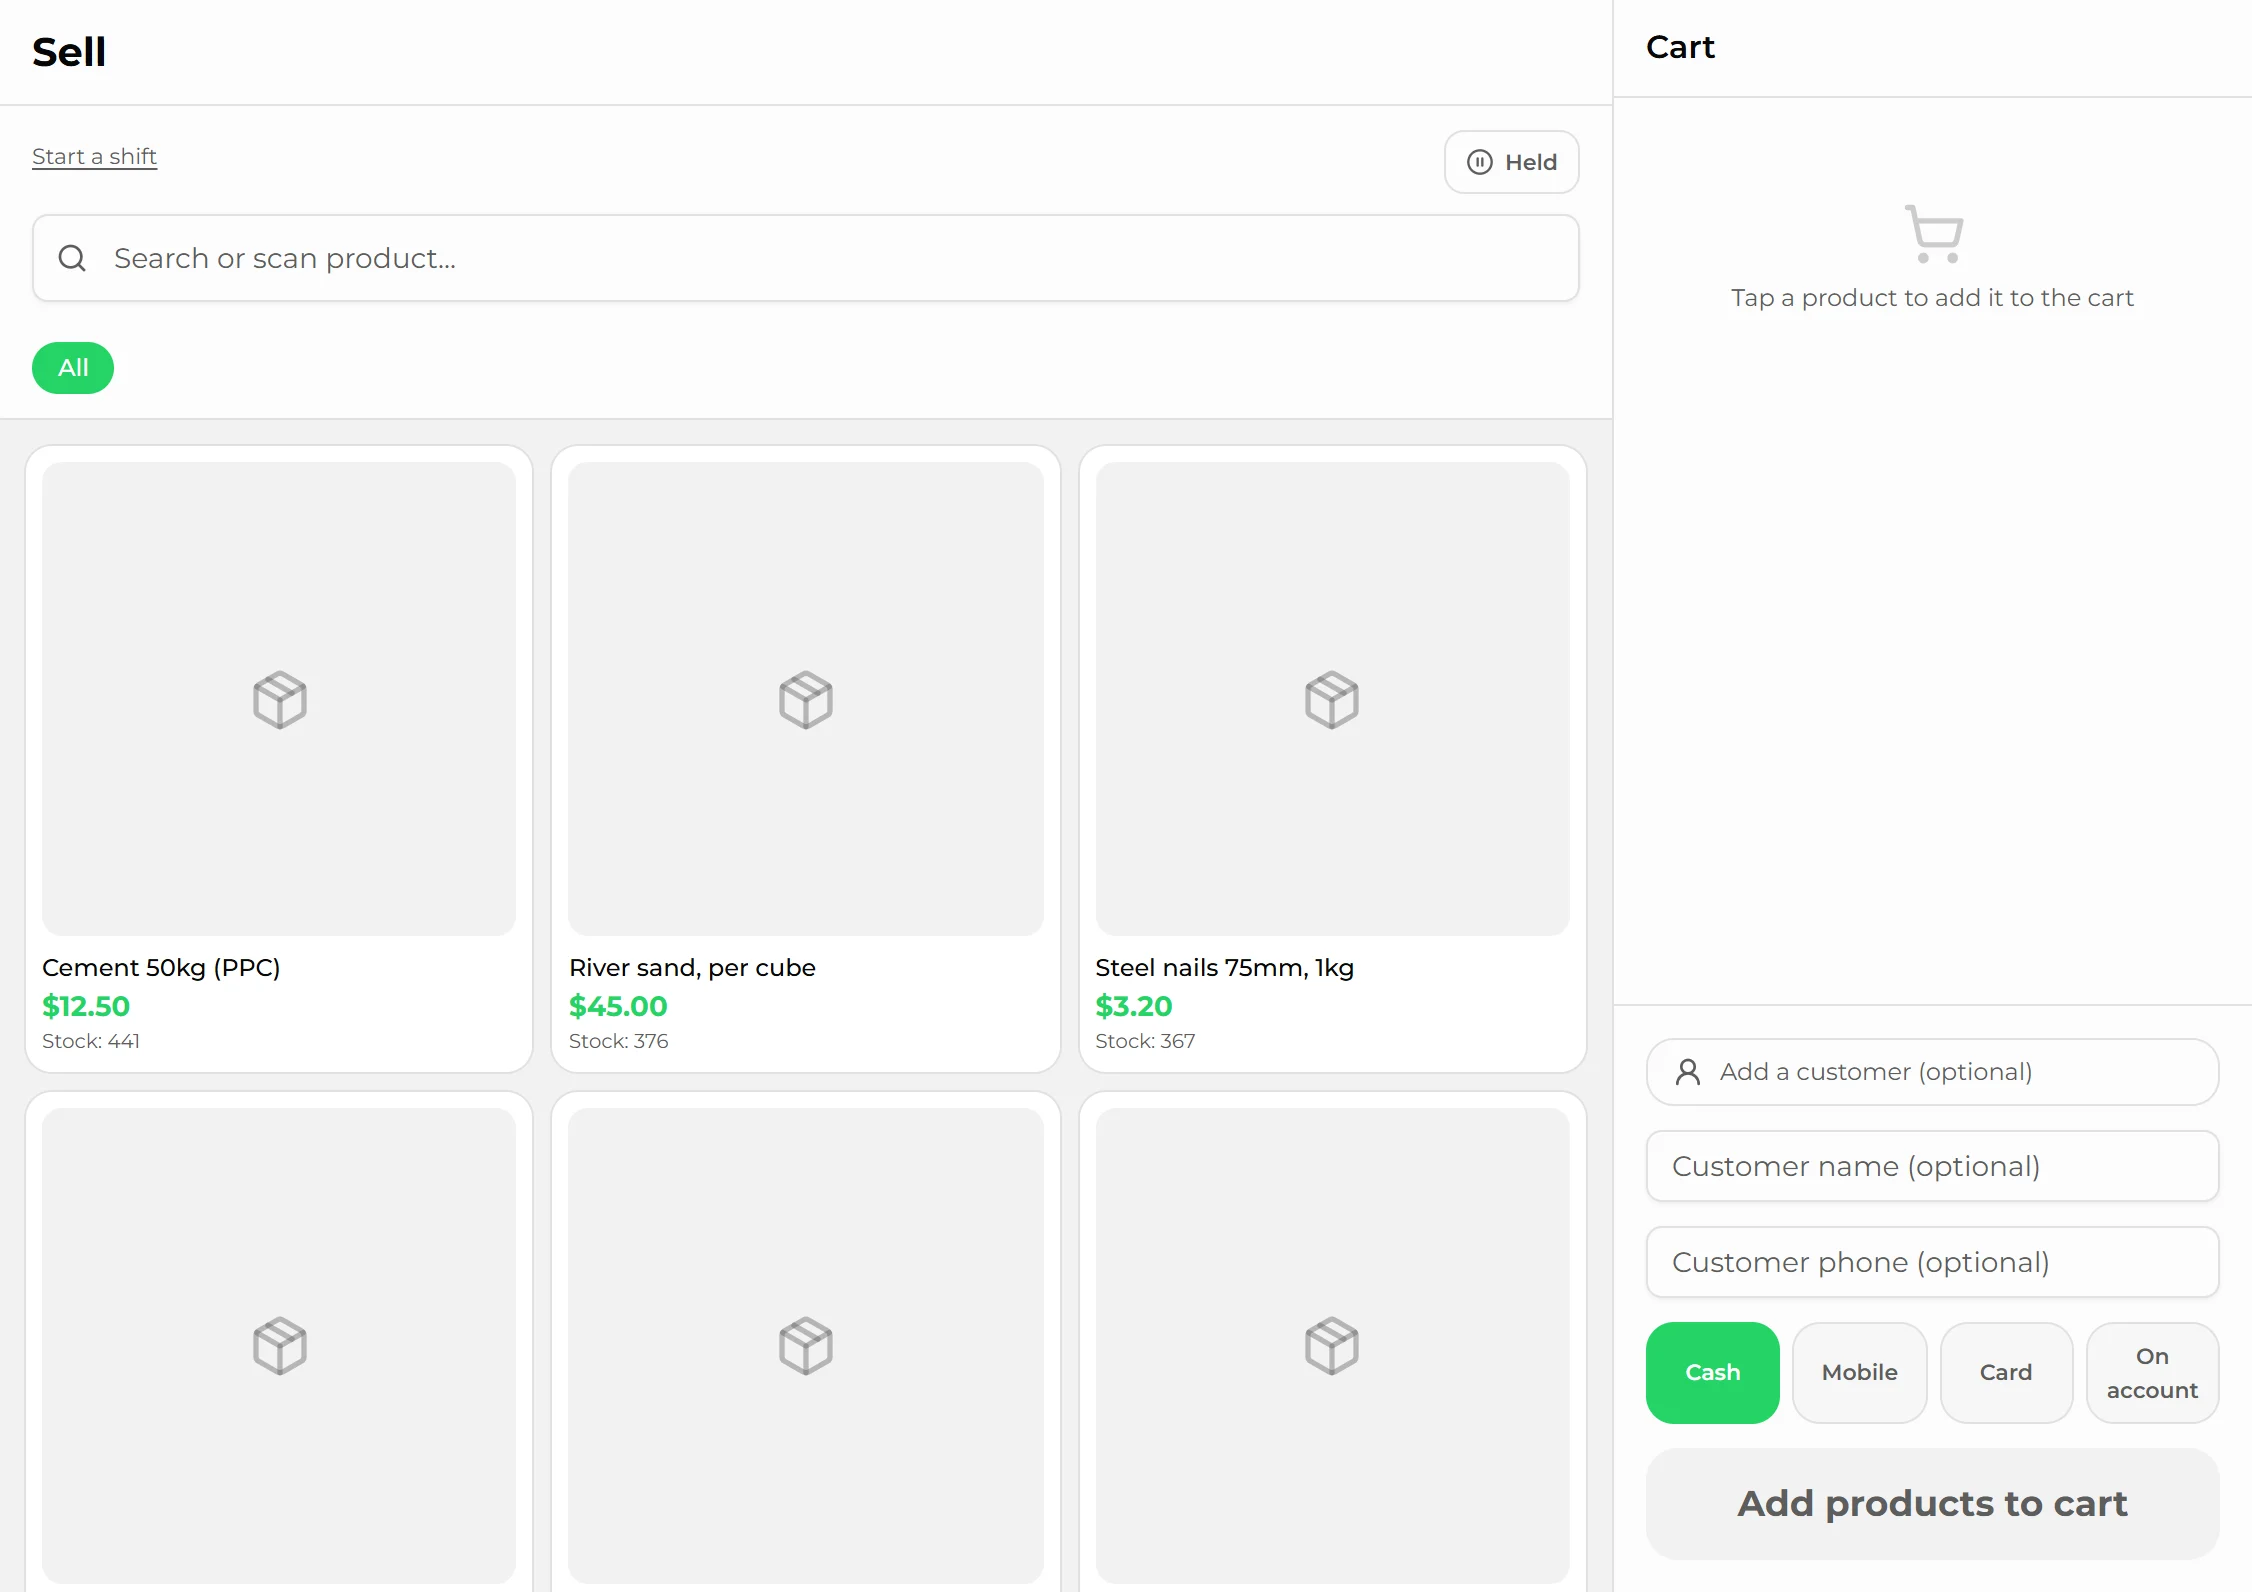This screenshot has height=1592, width=2252.
Task: Click the magnifier icon in the search bar
Action: point(72,258)
